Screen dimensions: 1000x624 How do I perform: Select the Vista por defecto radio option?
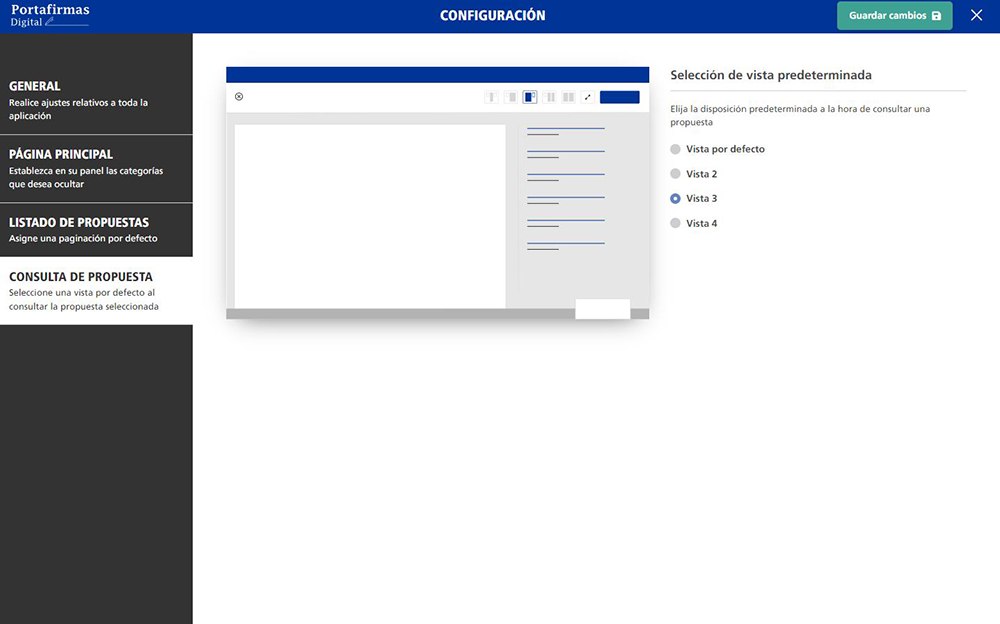pos(676,149)
